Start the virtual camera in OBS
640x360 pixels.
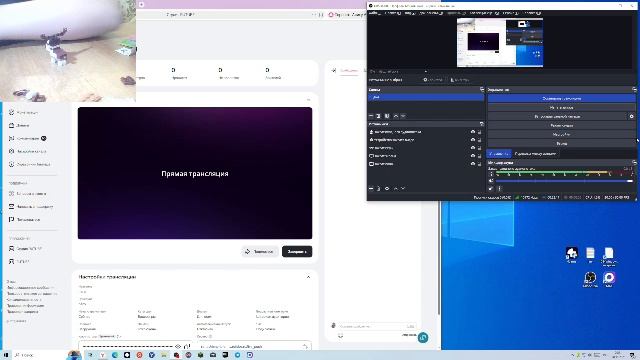point(557,116)
